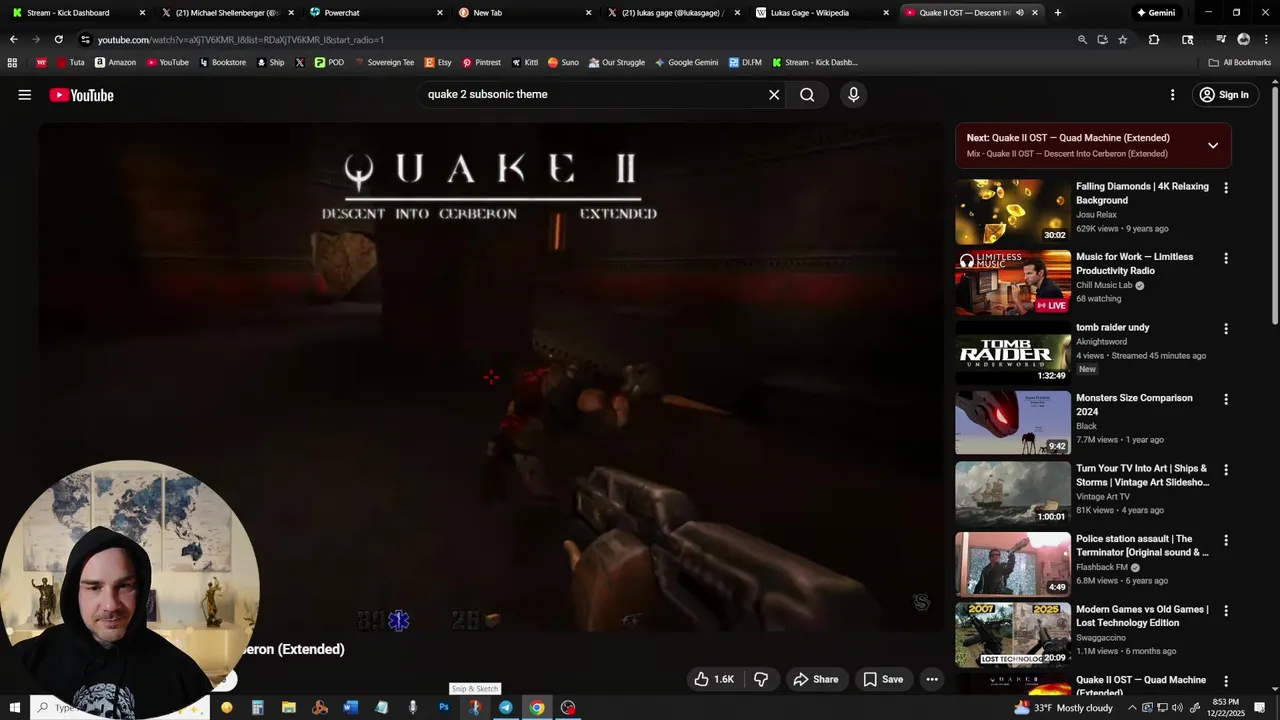
Task: Open File Explorer from the taskbar
Action: [x=288, y=707]
